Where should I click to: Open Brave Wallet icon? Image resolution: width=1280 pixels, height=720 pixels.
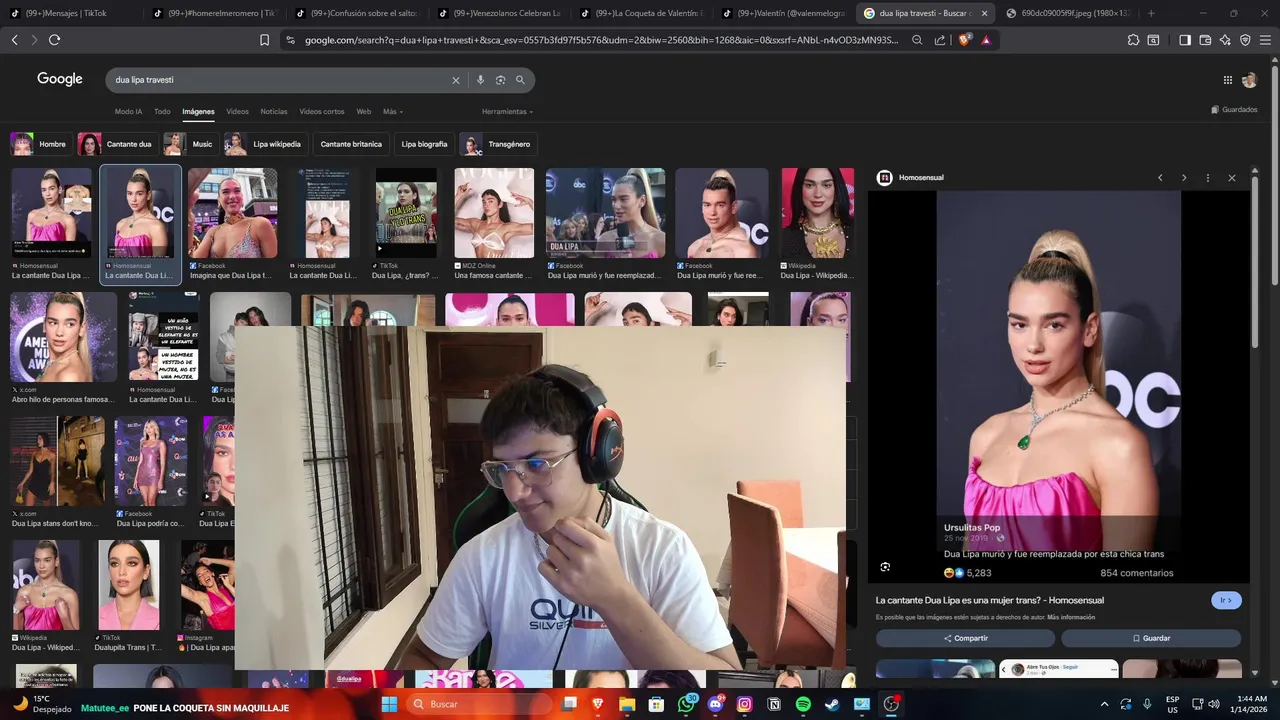[x=1205, y=40]
